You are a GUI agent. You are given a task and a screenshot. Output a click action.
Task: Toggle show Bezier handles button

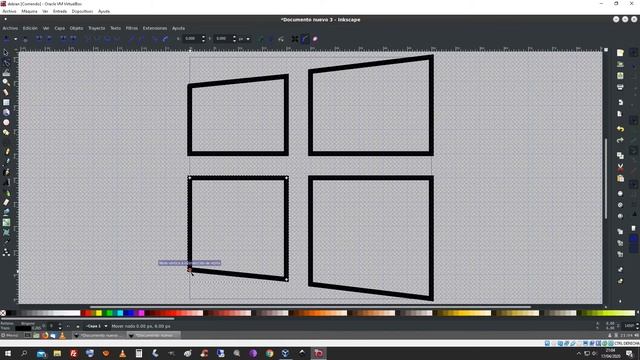(304, 39)
